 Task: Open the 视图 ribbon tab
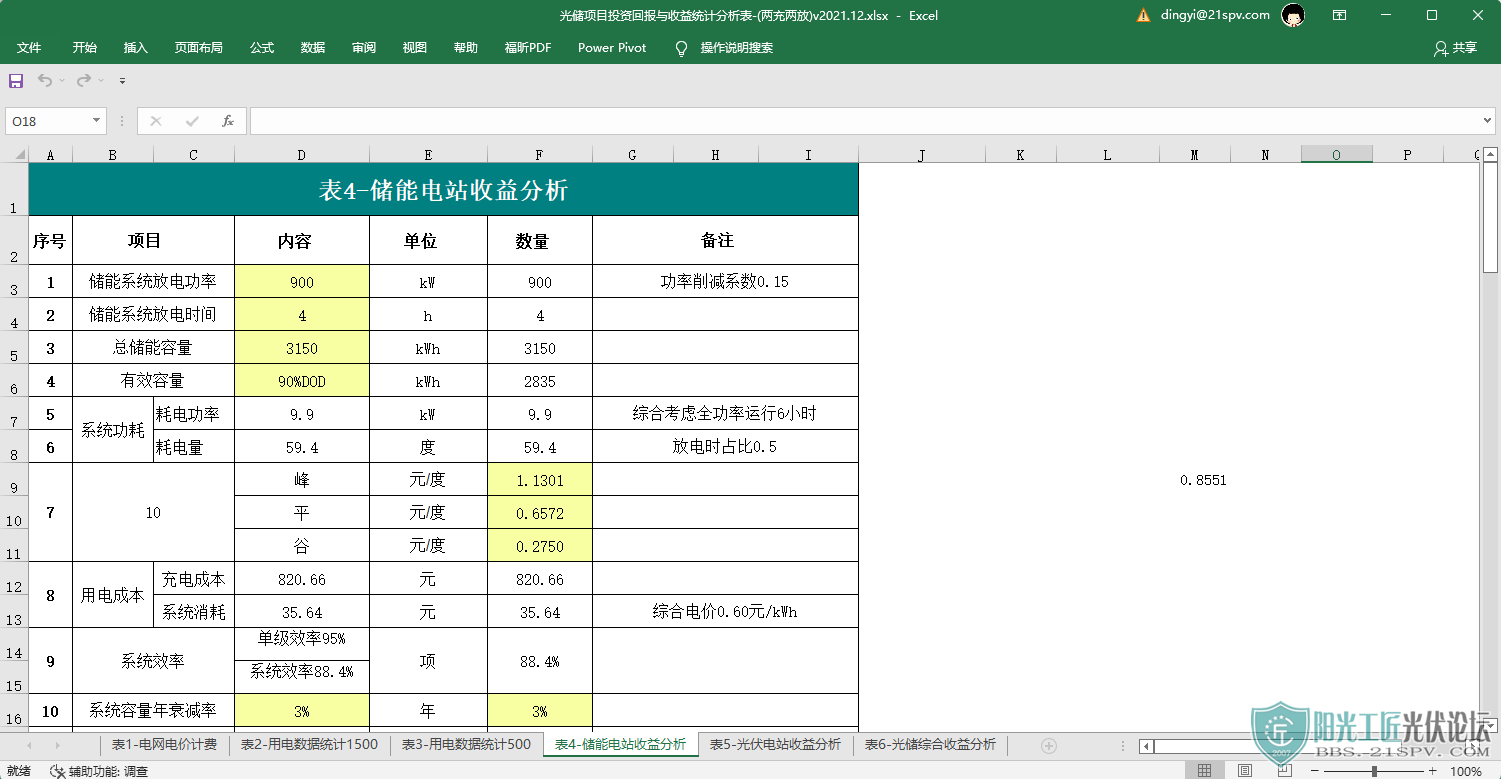415,47
